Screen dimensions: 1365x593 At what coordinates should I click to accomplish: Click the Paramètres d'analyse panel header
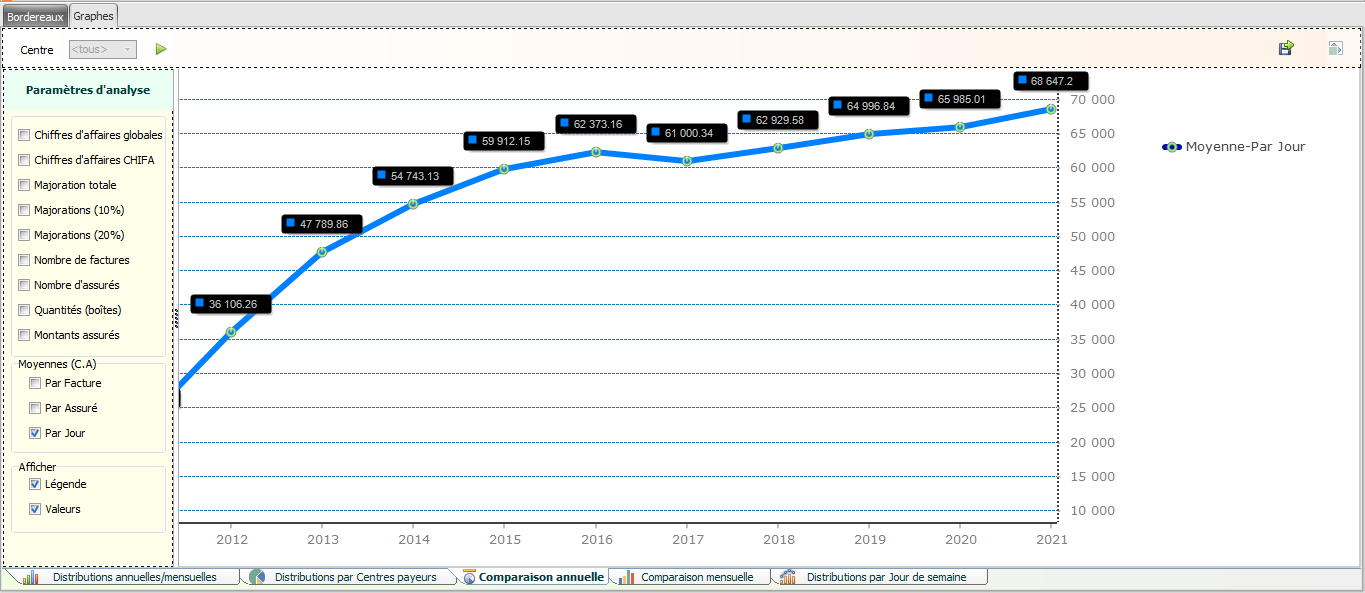click(x=88, y=90)
